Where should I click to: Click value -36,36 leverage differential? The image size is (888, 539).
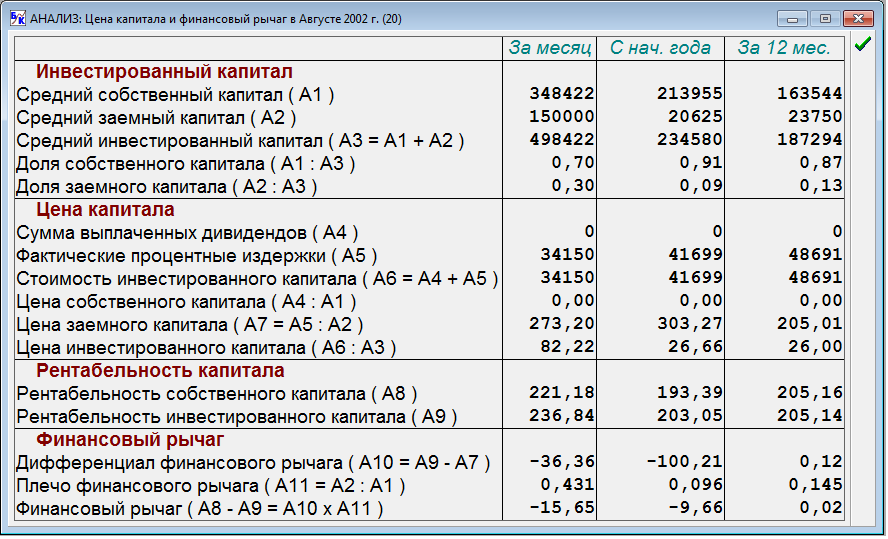[562, 462]
